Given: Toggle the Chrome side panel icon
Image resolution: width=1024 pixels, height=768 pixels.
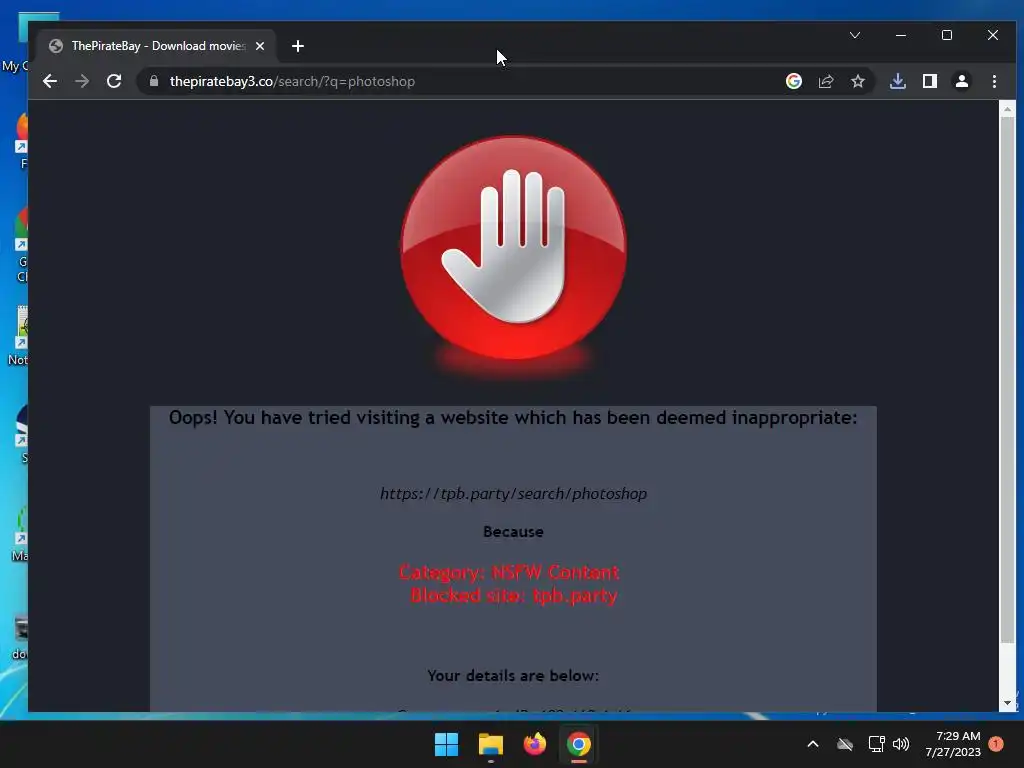Looking at the screenshot, I should (930, 81).
